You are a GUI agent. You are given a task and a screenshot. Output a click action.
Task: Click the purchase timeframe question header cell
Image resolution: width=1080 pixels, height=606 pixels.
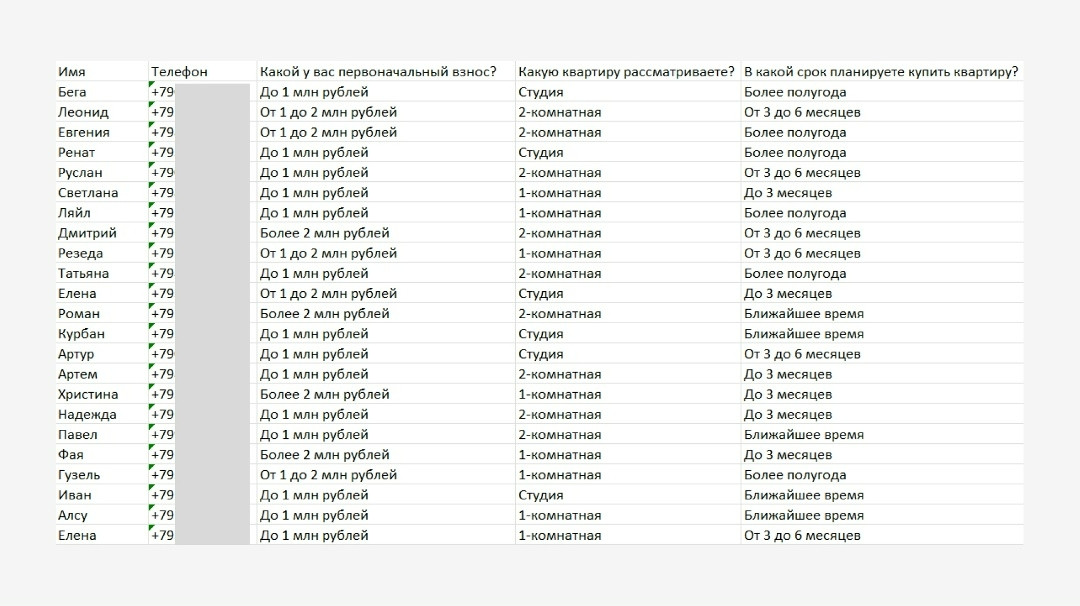pos(881,72)
